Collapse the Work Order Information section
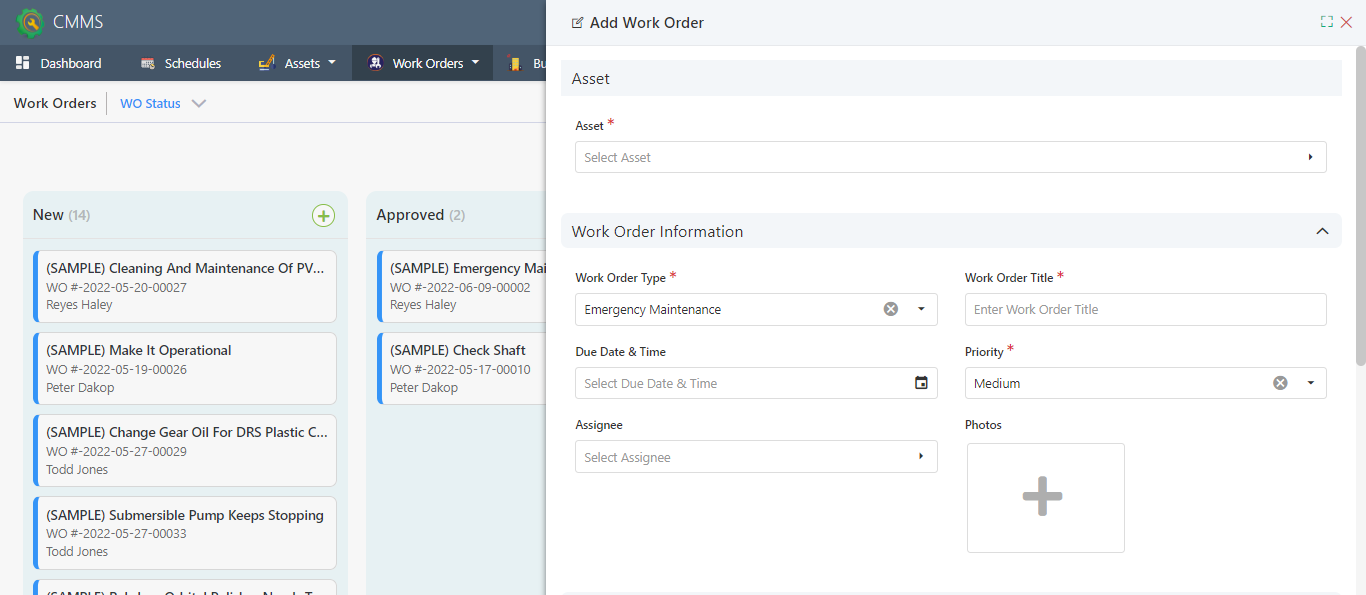This screenshot has height=595, width=1366. tap(1322, 230)
